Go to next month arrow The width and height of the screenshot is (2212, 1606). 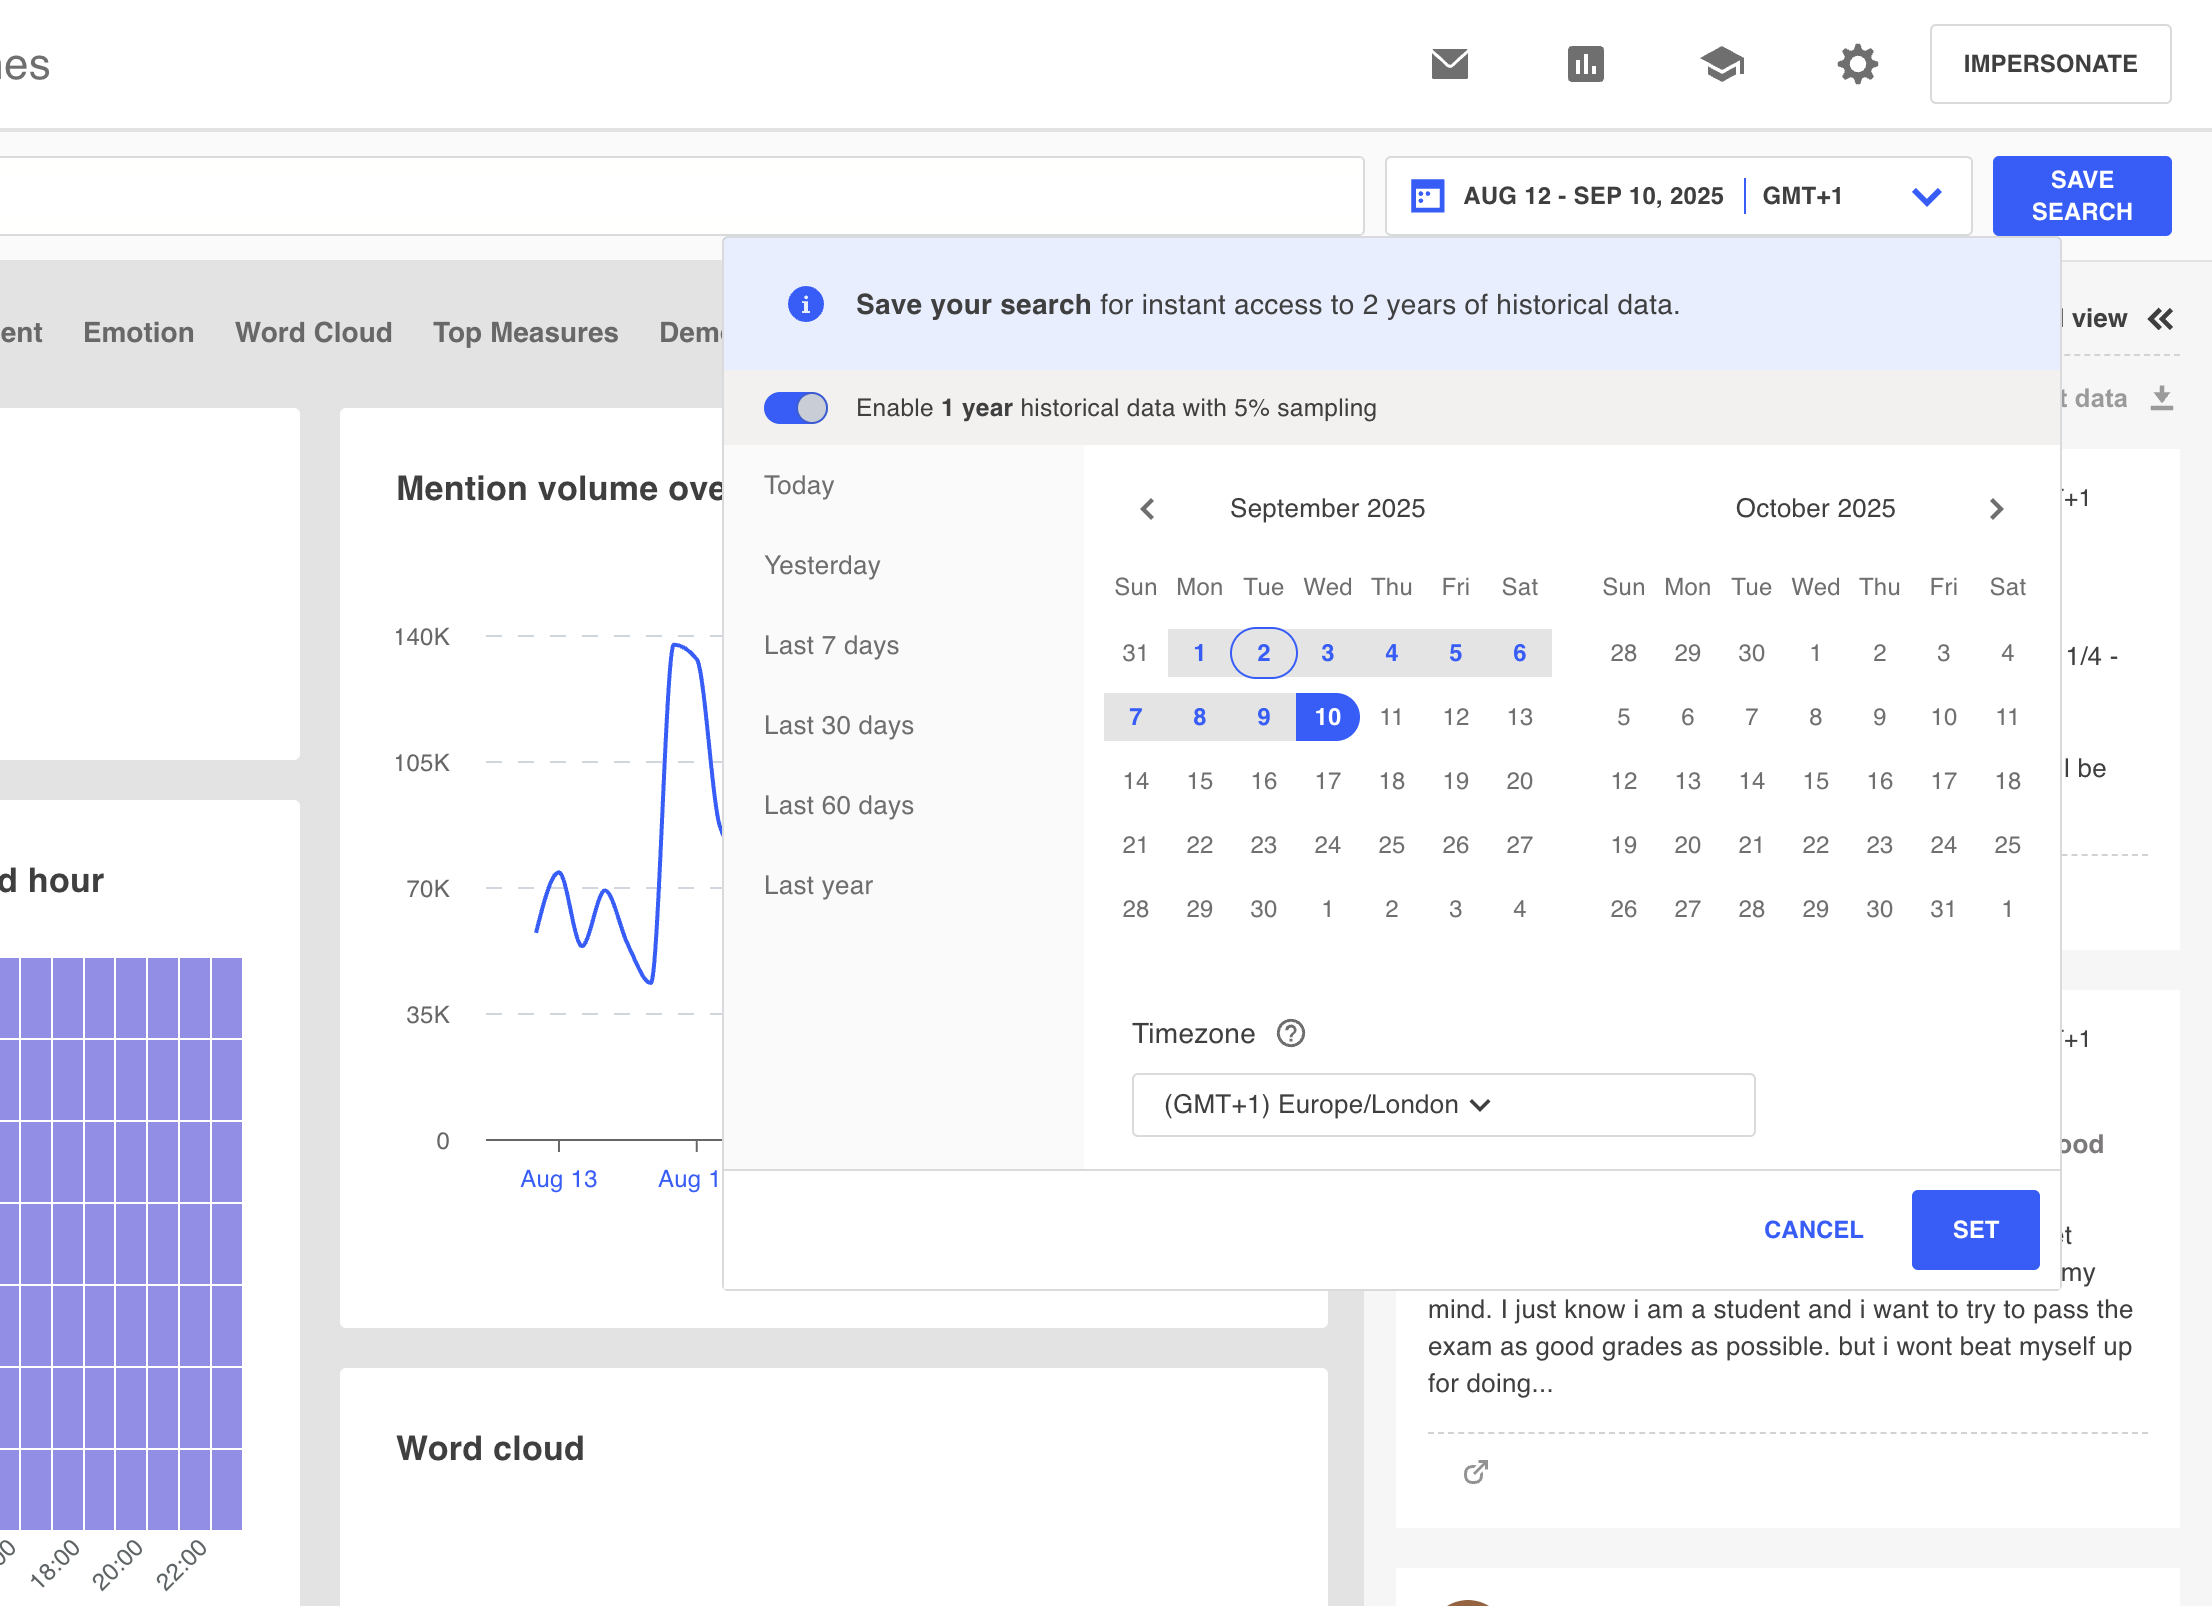(1996, 509)
